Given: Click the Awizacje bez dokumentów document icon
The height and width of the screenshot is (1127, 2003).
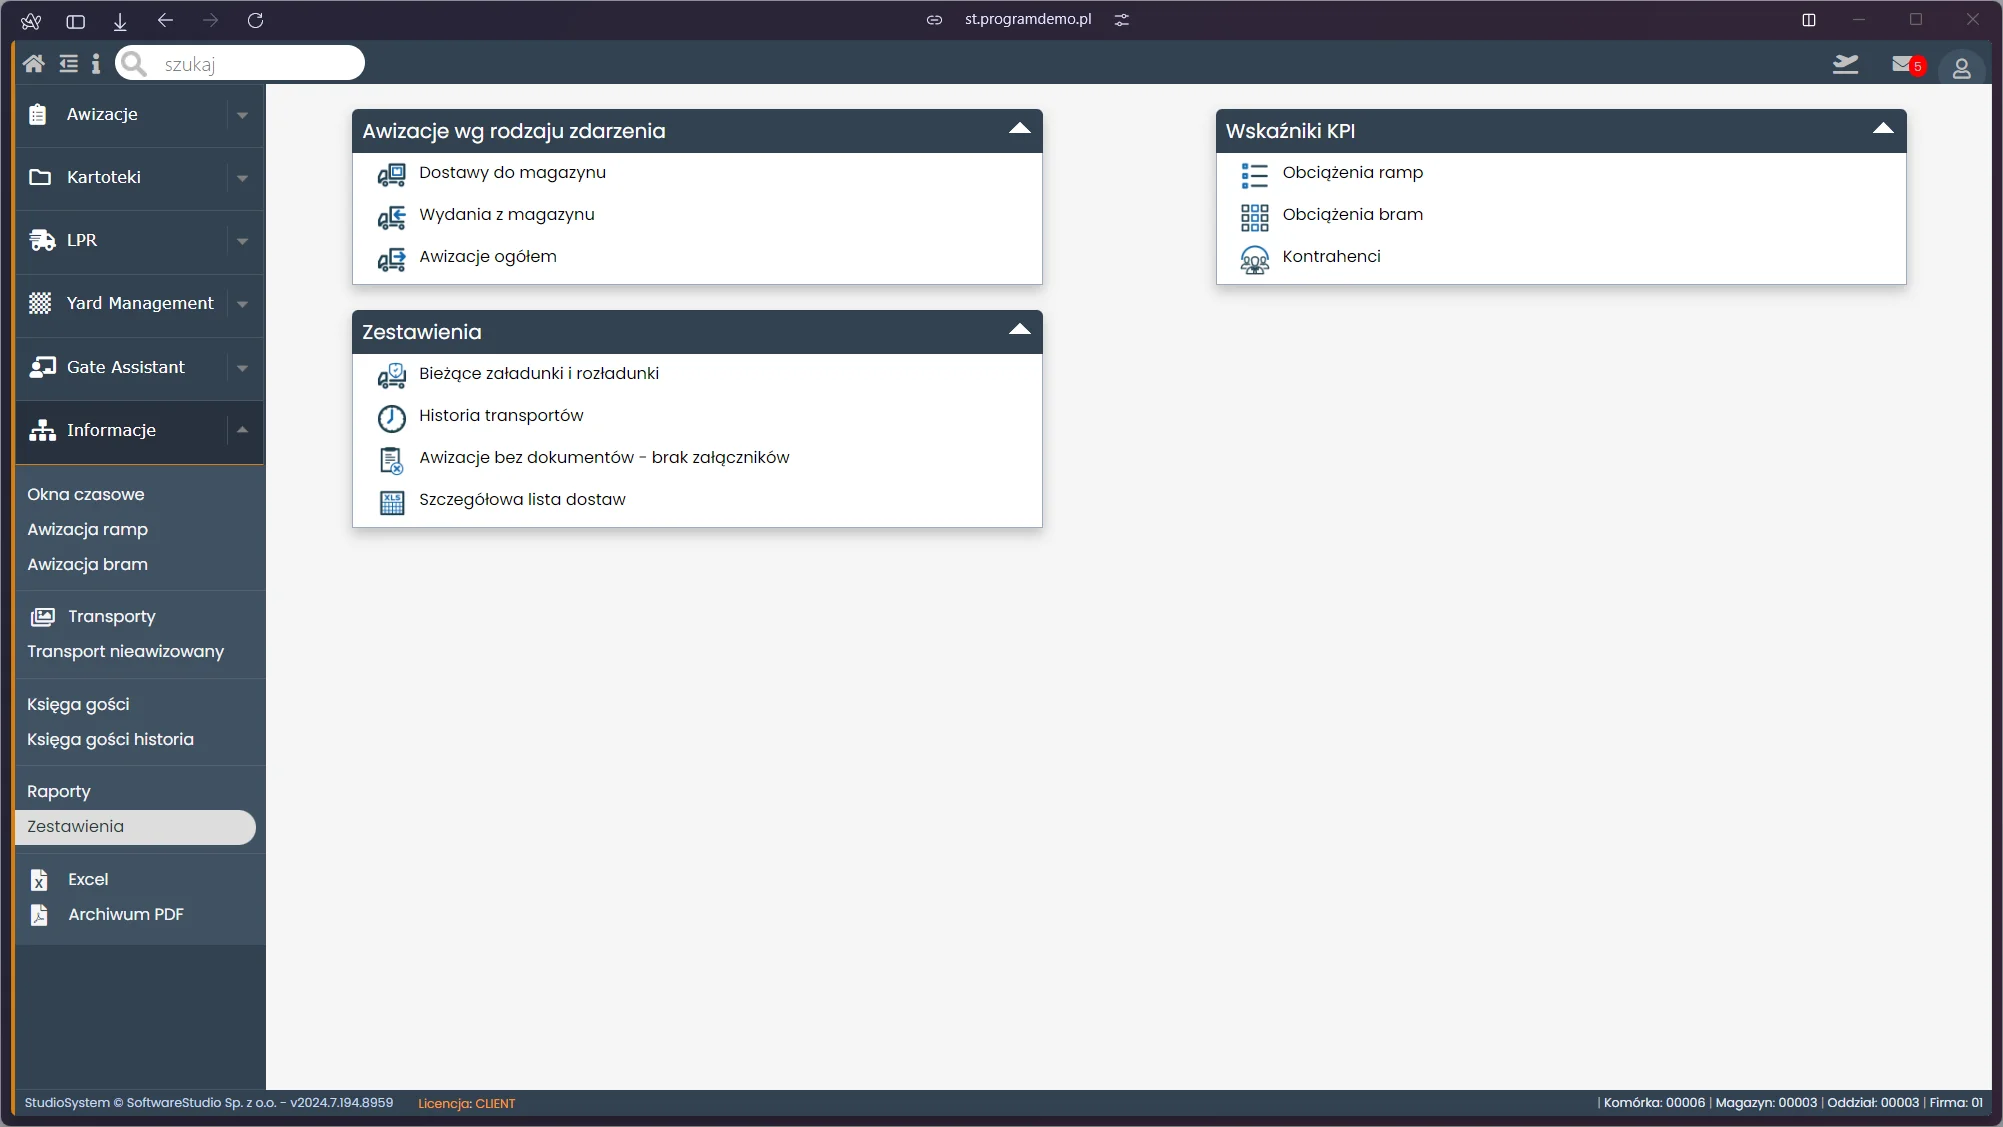Looking at the screenshot, I should [391, 460].
